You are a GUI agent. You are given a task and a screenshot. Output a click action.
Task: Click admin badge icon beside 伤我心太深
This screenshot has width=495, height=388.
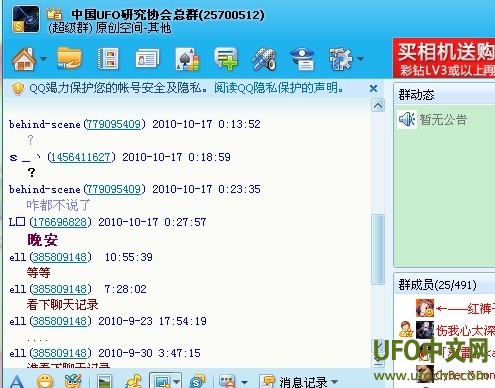pyautogui.click(x=406, y=329)
